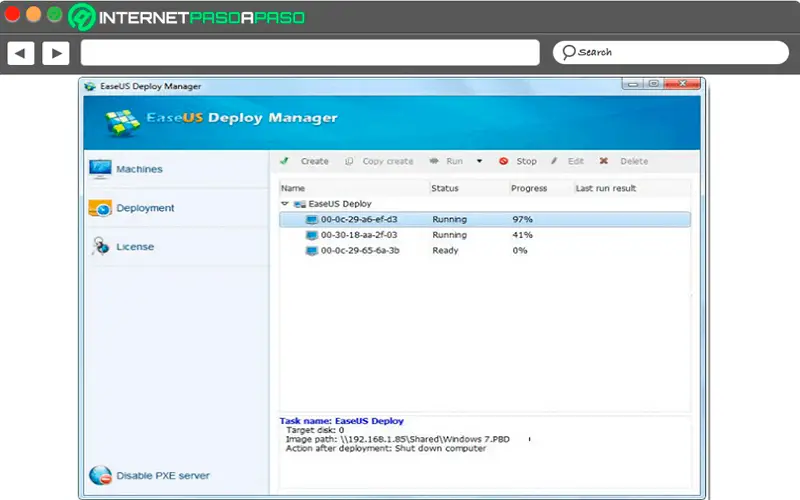Click the orange minimize dot
The height and width of the screenshot is (500, 800).
pos(34,14)
